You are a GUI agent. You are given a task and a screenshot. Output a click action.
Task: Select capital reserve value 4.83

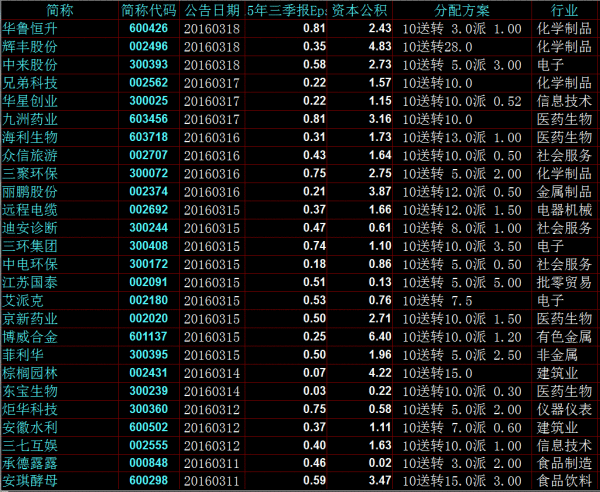click(380, 47)
